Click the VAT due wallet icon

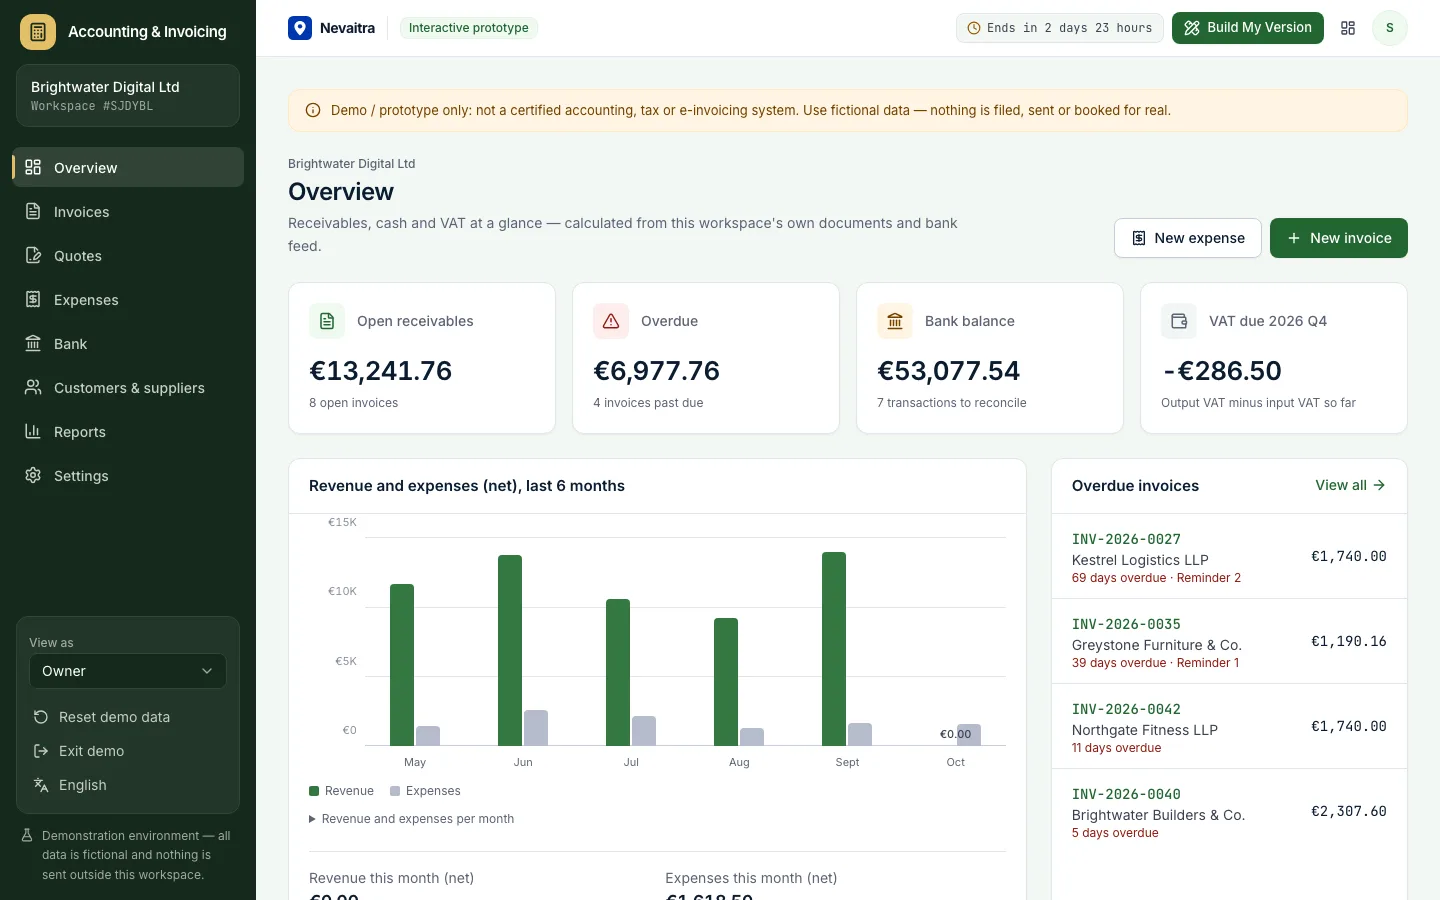[x=1179, y=321]
